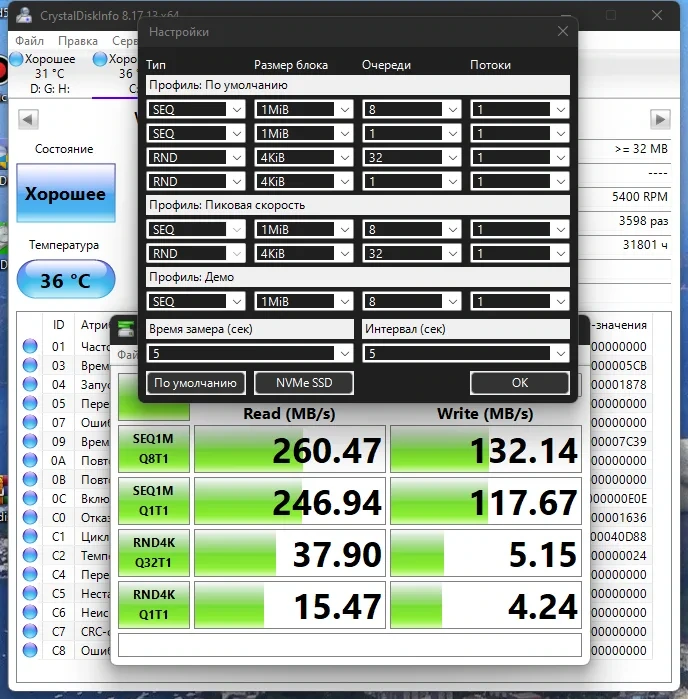Apply NVMe SSD preset button
Viewport: 688px width, 699px height.
304,383
